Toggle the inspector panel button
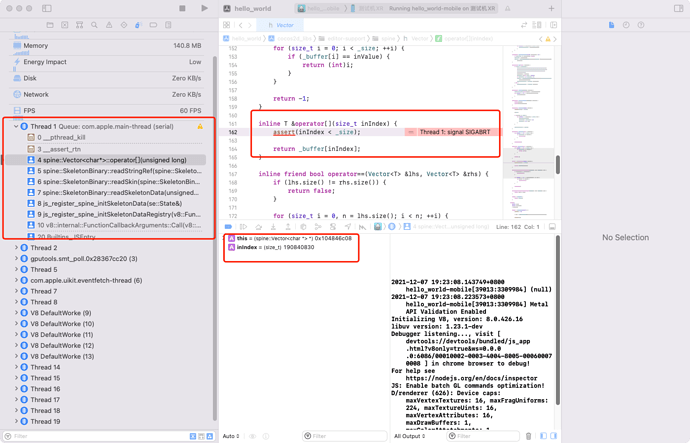The image size is (690, 443). tap(679, 8)
